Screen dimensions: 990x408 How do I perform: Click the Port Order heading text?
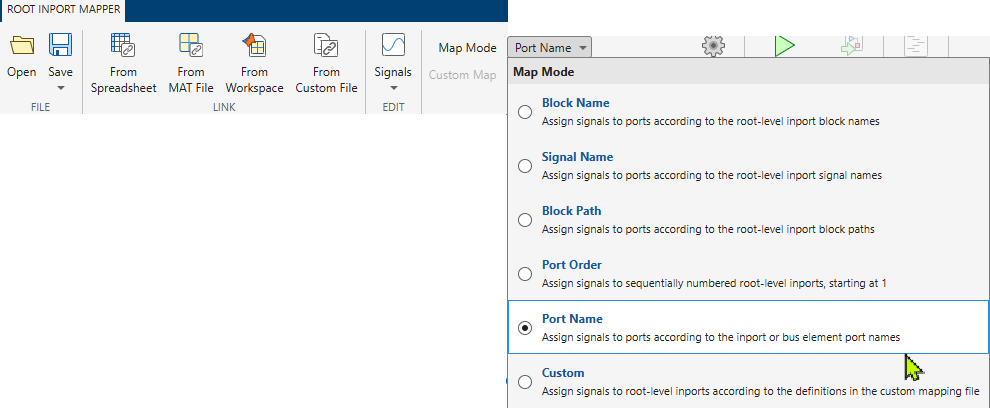(x=572, y=265)
